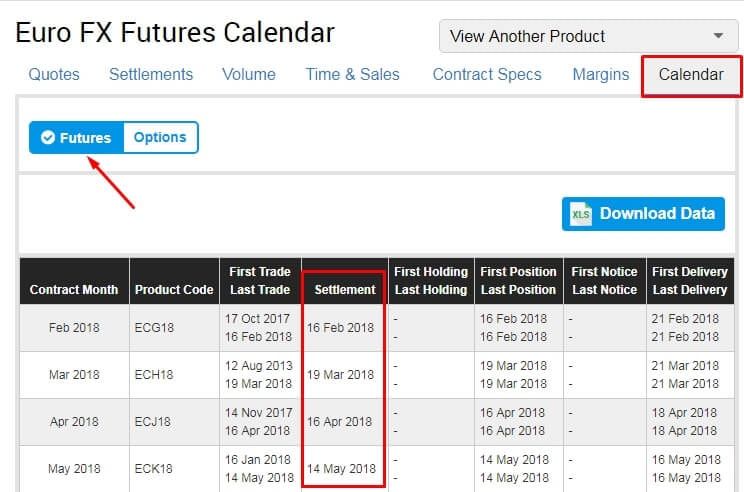
Task: Select the ECK18 product code cell
Action: click(153, 469)
